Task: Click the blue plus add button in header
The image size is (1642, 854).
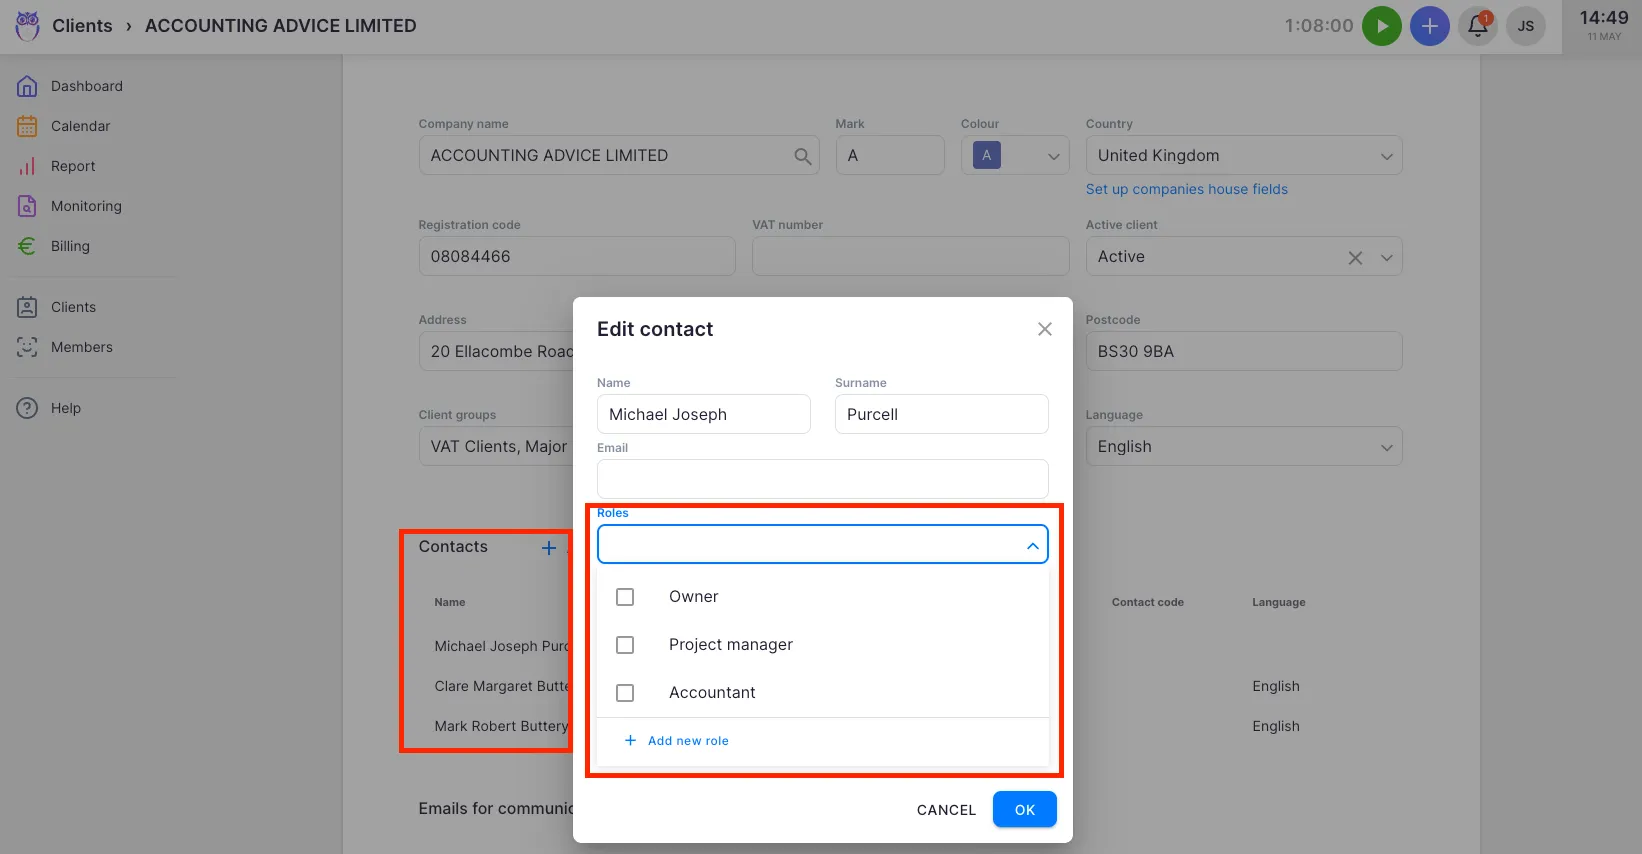Action: tap(1429, 26)
